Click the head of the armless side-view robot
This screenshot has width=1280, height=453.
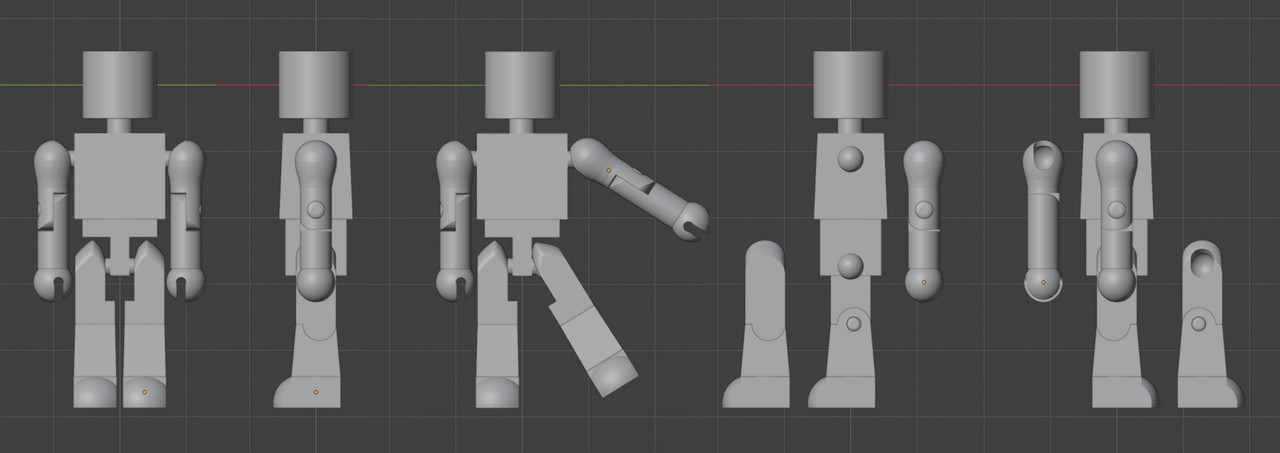tap(849, 85)
